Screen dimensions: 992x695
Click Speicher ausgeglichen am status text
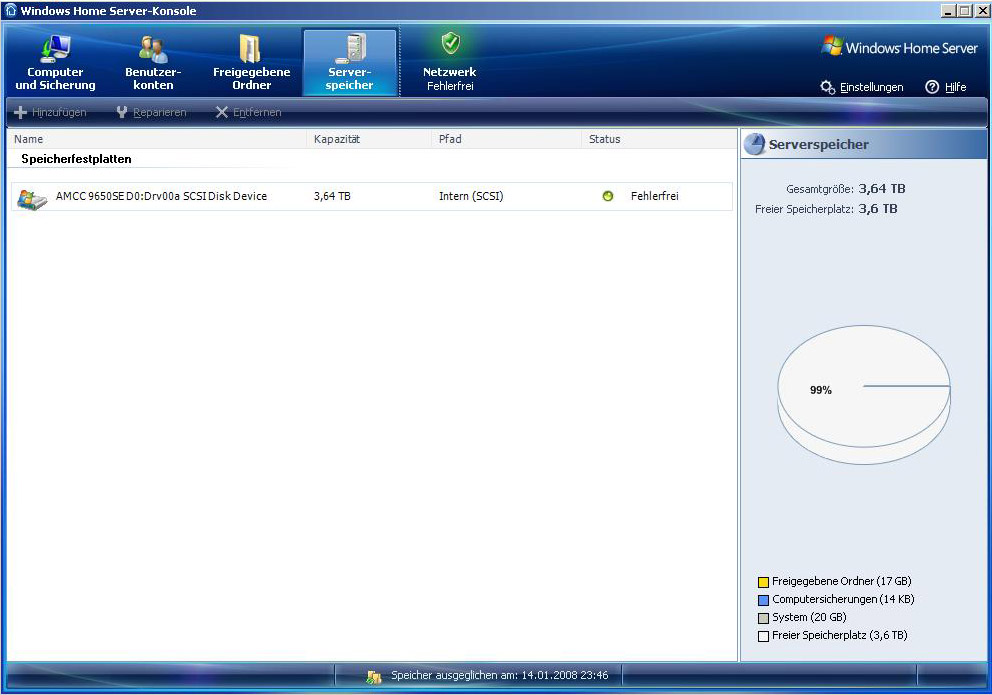pyautogui.click(x=500, y=675)
